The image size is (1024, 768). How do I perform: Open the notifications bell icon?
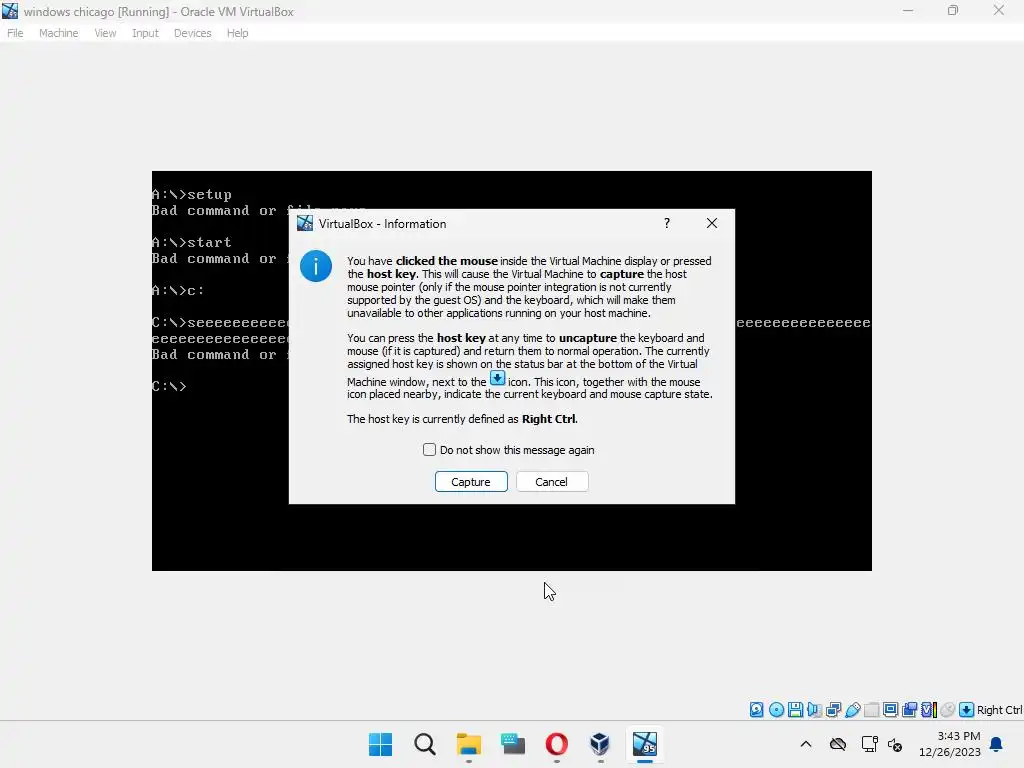997,744
